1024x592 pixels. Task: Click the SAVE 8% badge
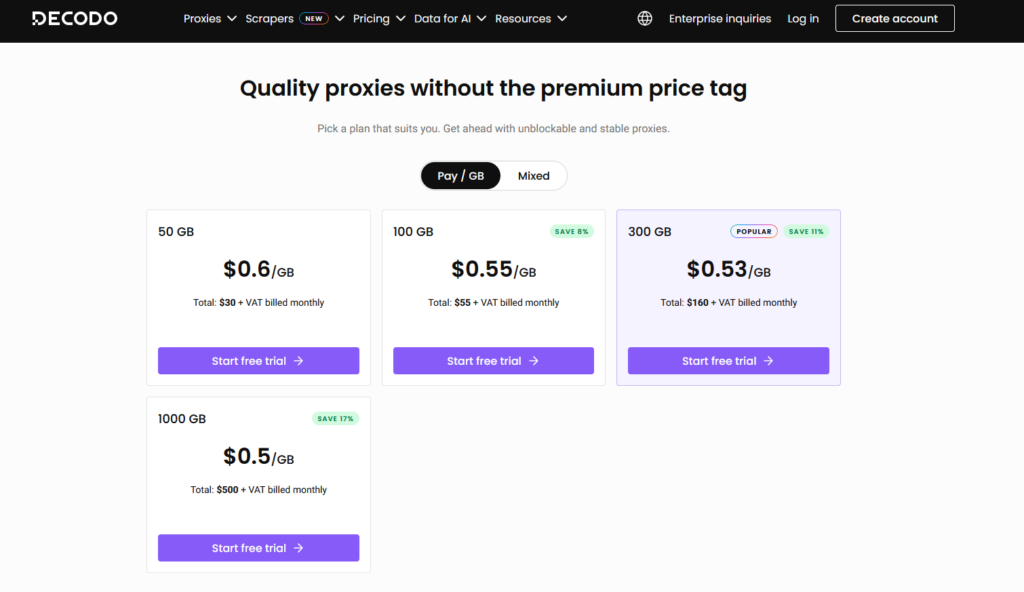tap(571, 231)
